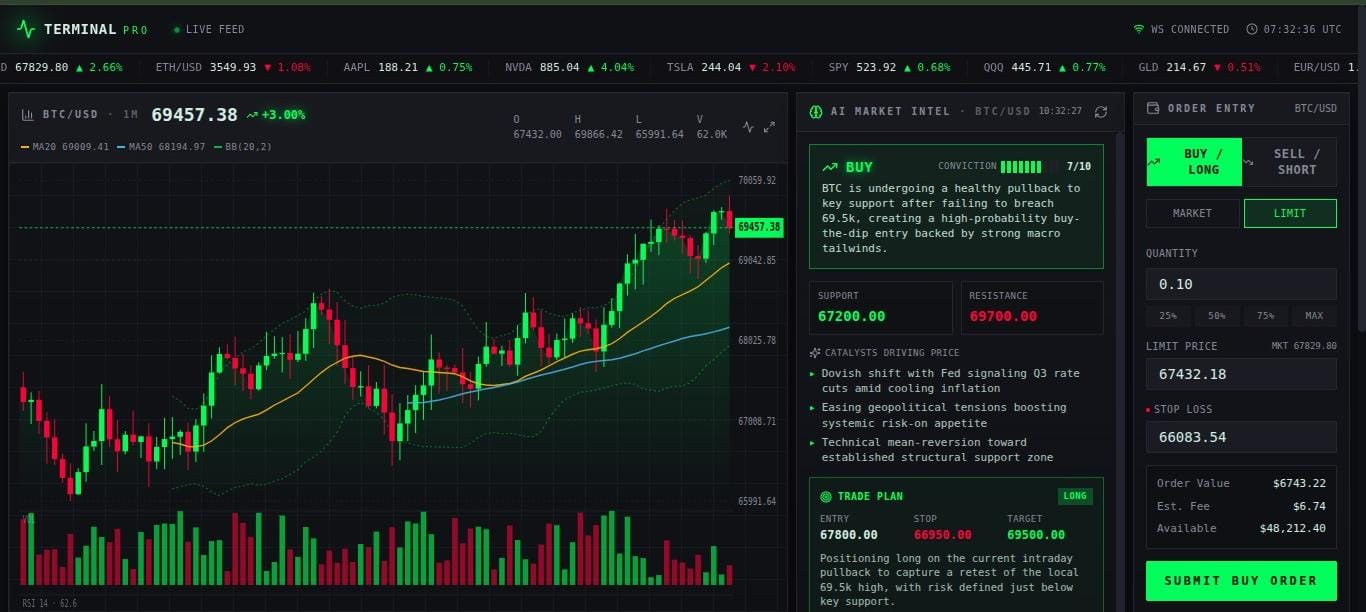Expand chart to fullscreen

point(769,127)
